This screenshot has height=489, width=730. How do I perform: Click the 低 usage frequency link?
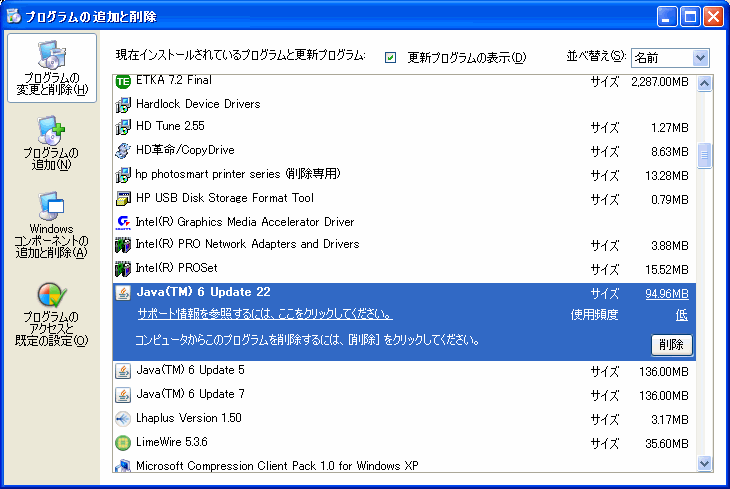tap(682, 315)
